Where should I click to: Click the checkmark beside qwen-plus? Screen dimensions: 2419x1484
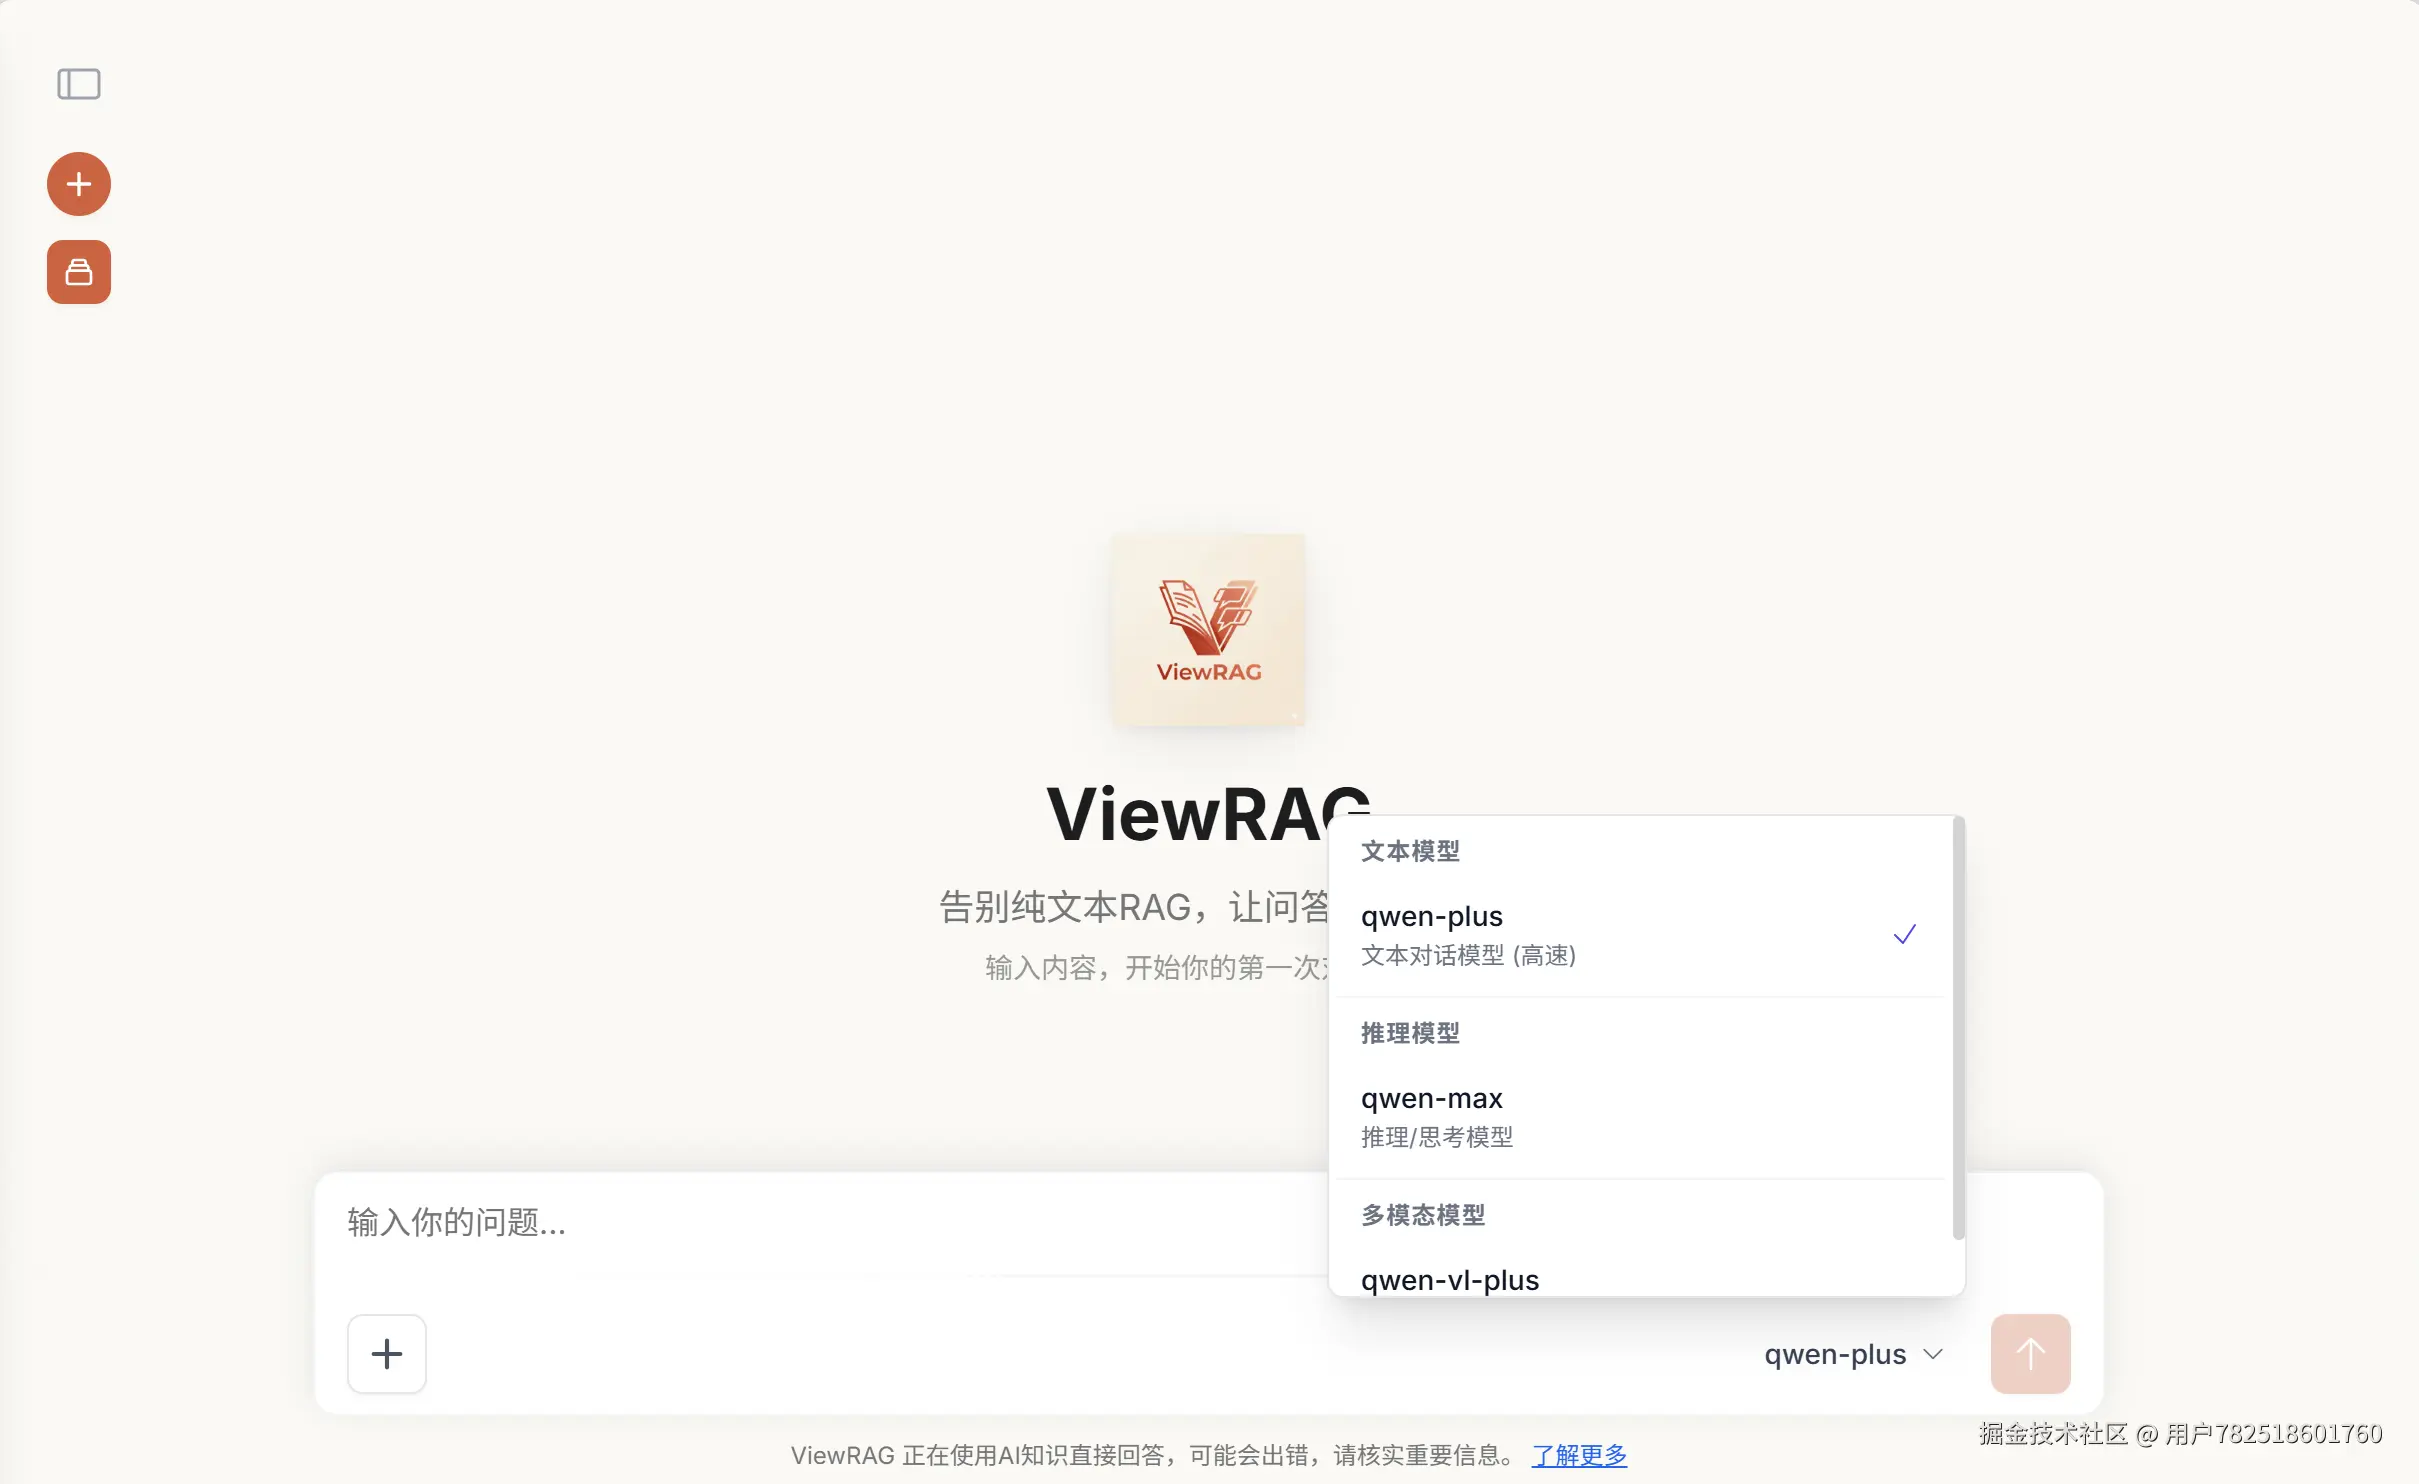(1904, 934)
